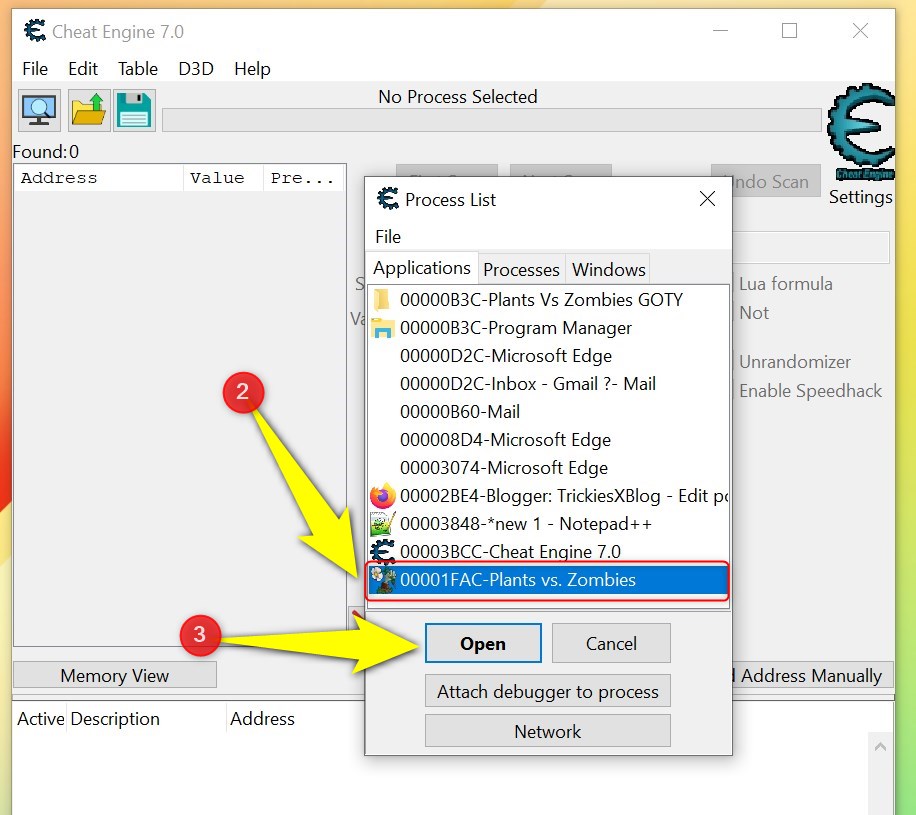Image resolution: width=916 pixels, height=815 pixels.
Task: Open the File menu in Process List dialog
Action: pyautogui.click(x=388, y=237)
